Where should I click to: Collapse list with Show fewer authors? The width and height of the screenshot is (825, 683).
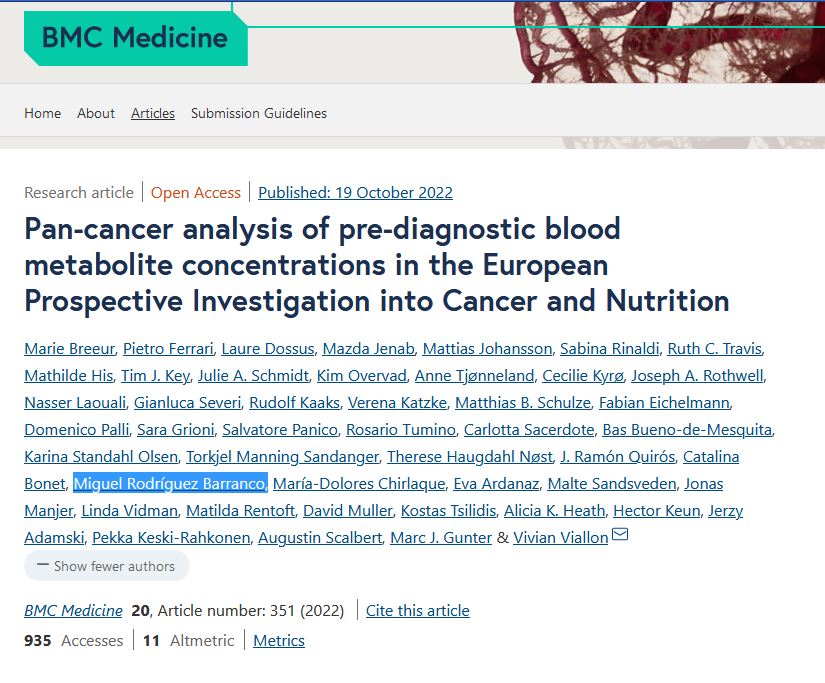pyautogui.click(x=106, y=566)
